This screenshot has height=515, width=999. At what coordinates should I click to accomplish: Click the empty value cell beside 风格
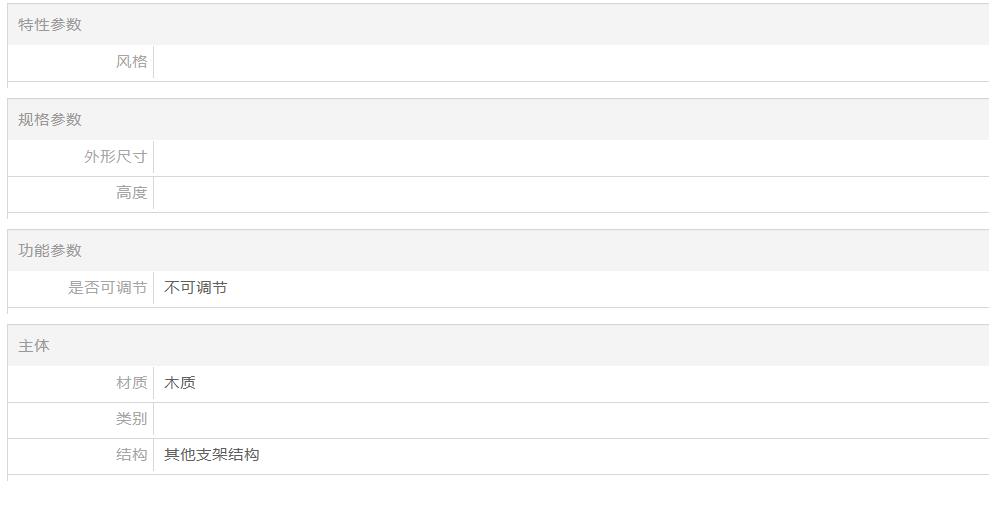(x=570, y=62)
